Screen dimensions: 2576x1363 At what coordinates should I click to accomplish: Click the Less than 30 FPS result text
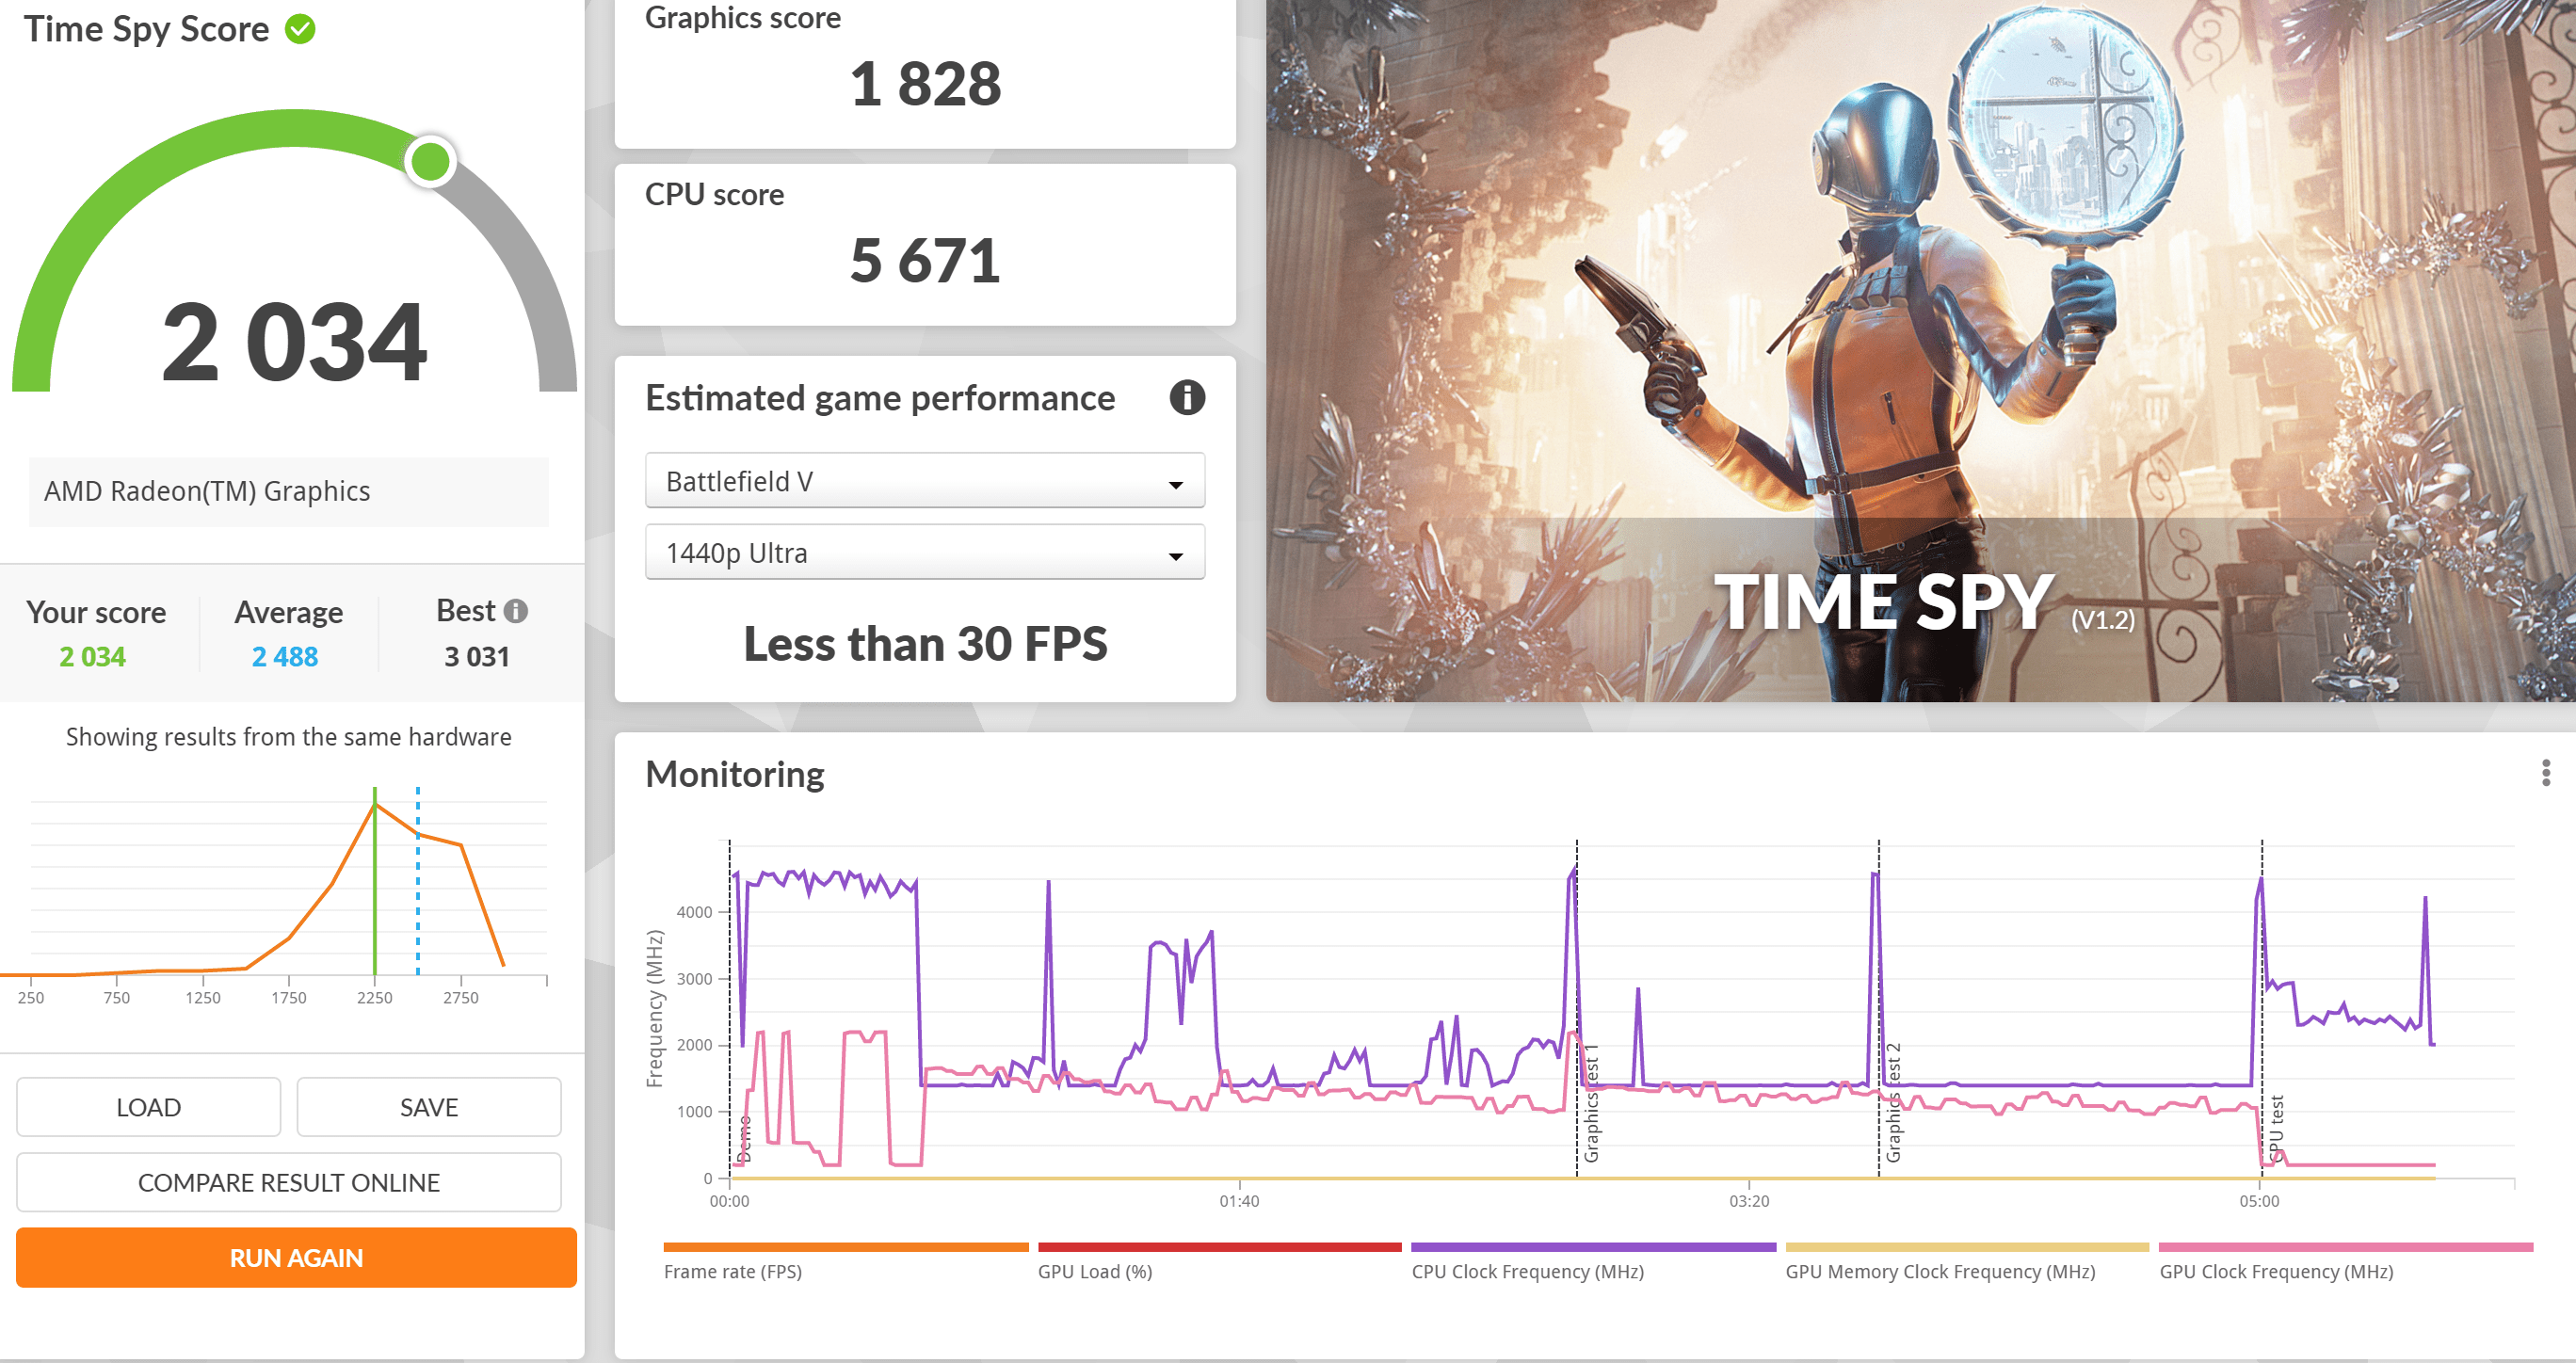coord(925,643)
